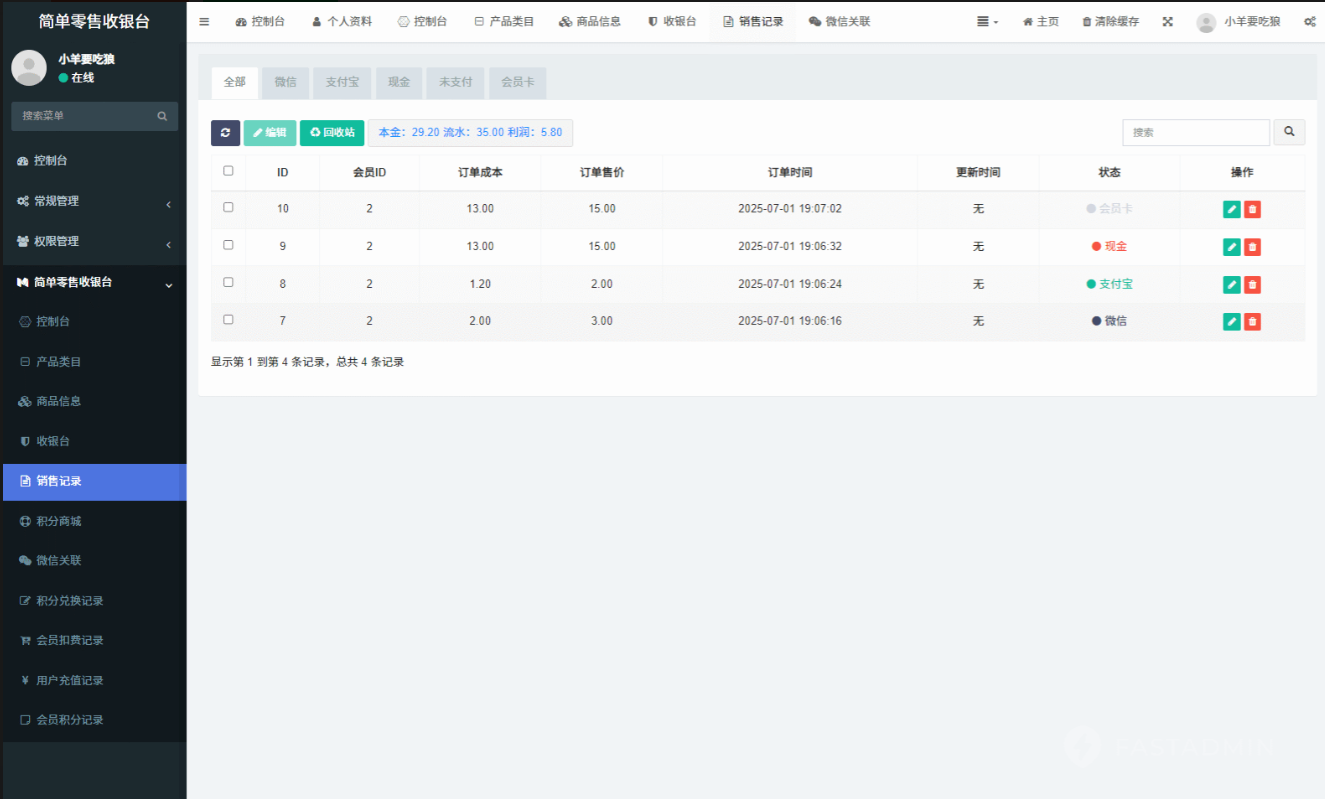The width and height of the screenshot is (1325, 799).
Task: Click the red delete icon for order 9
Action: click(x=1252, y=247)
